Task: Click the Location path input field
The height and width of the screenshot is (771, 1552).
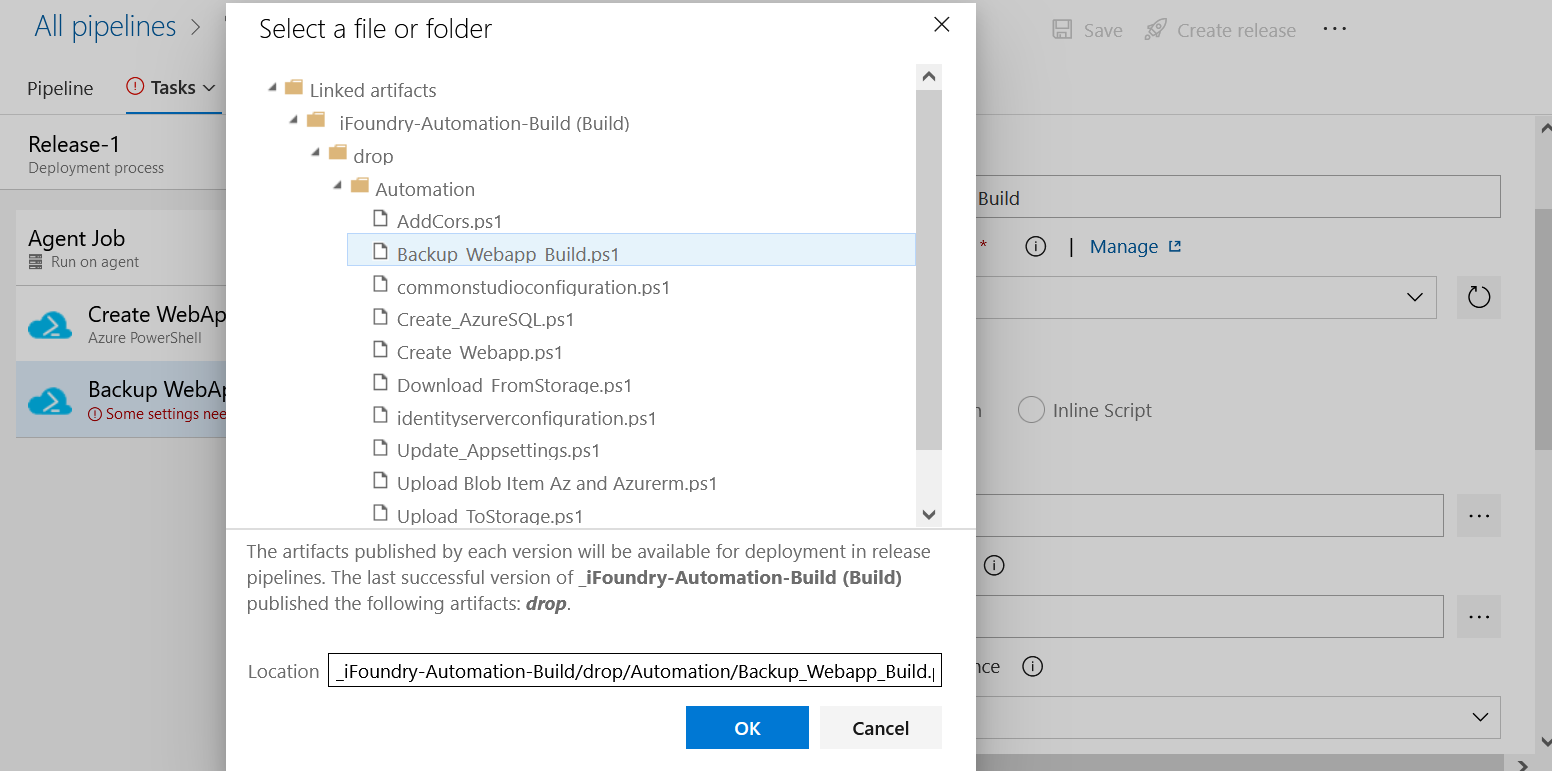Action: [x=635, y=671]
